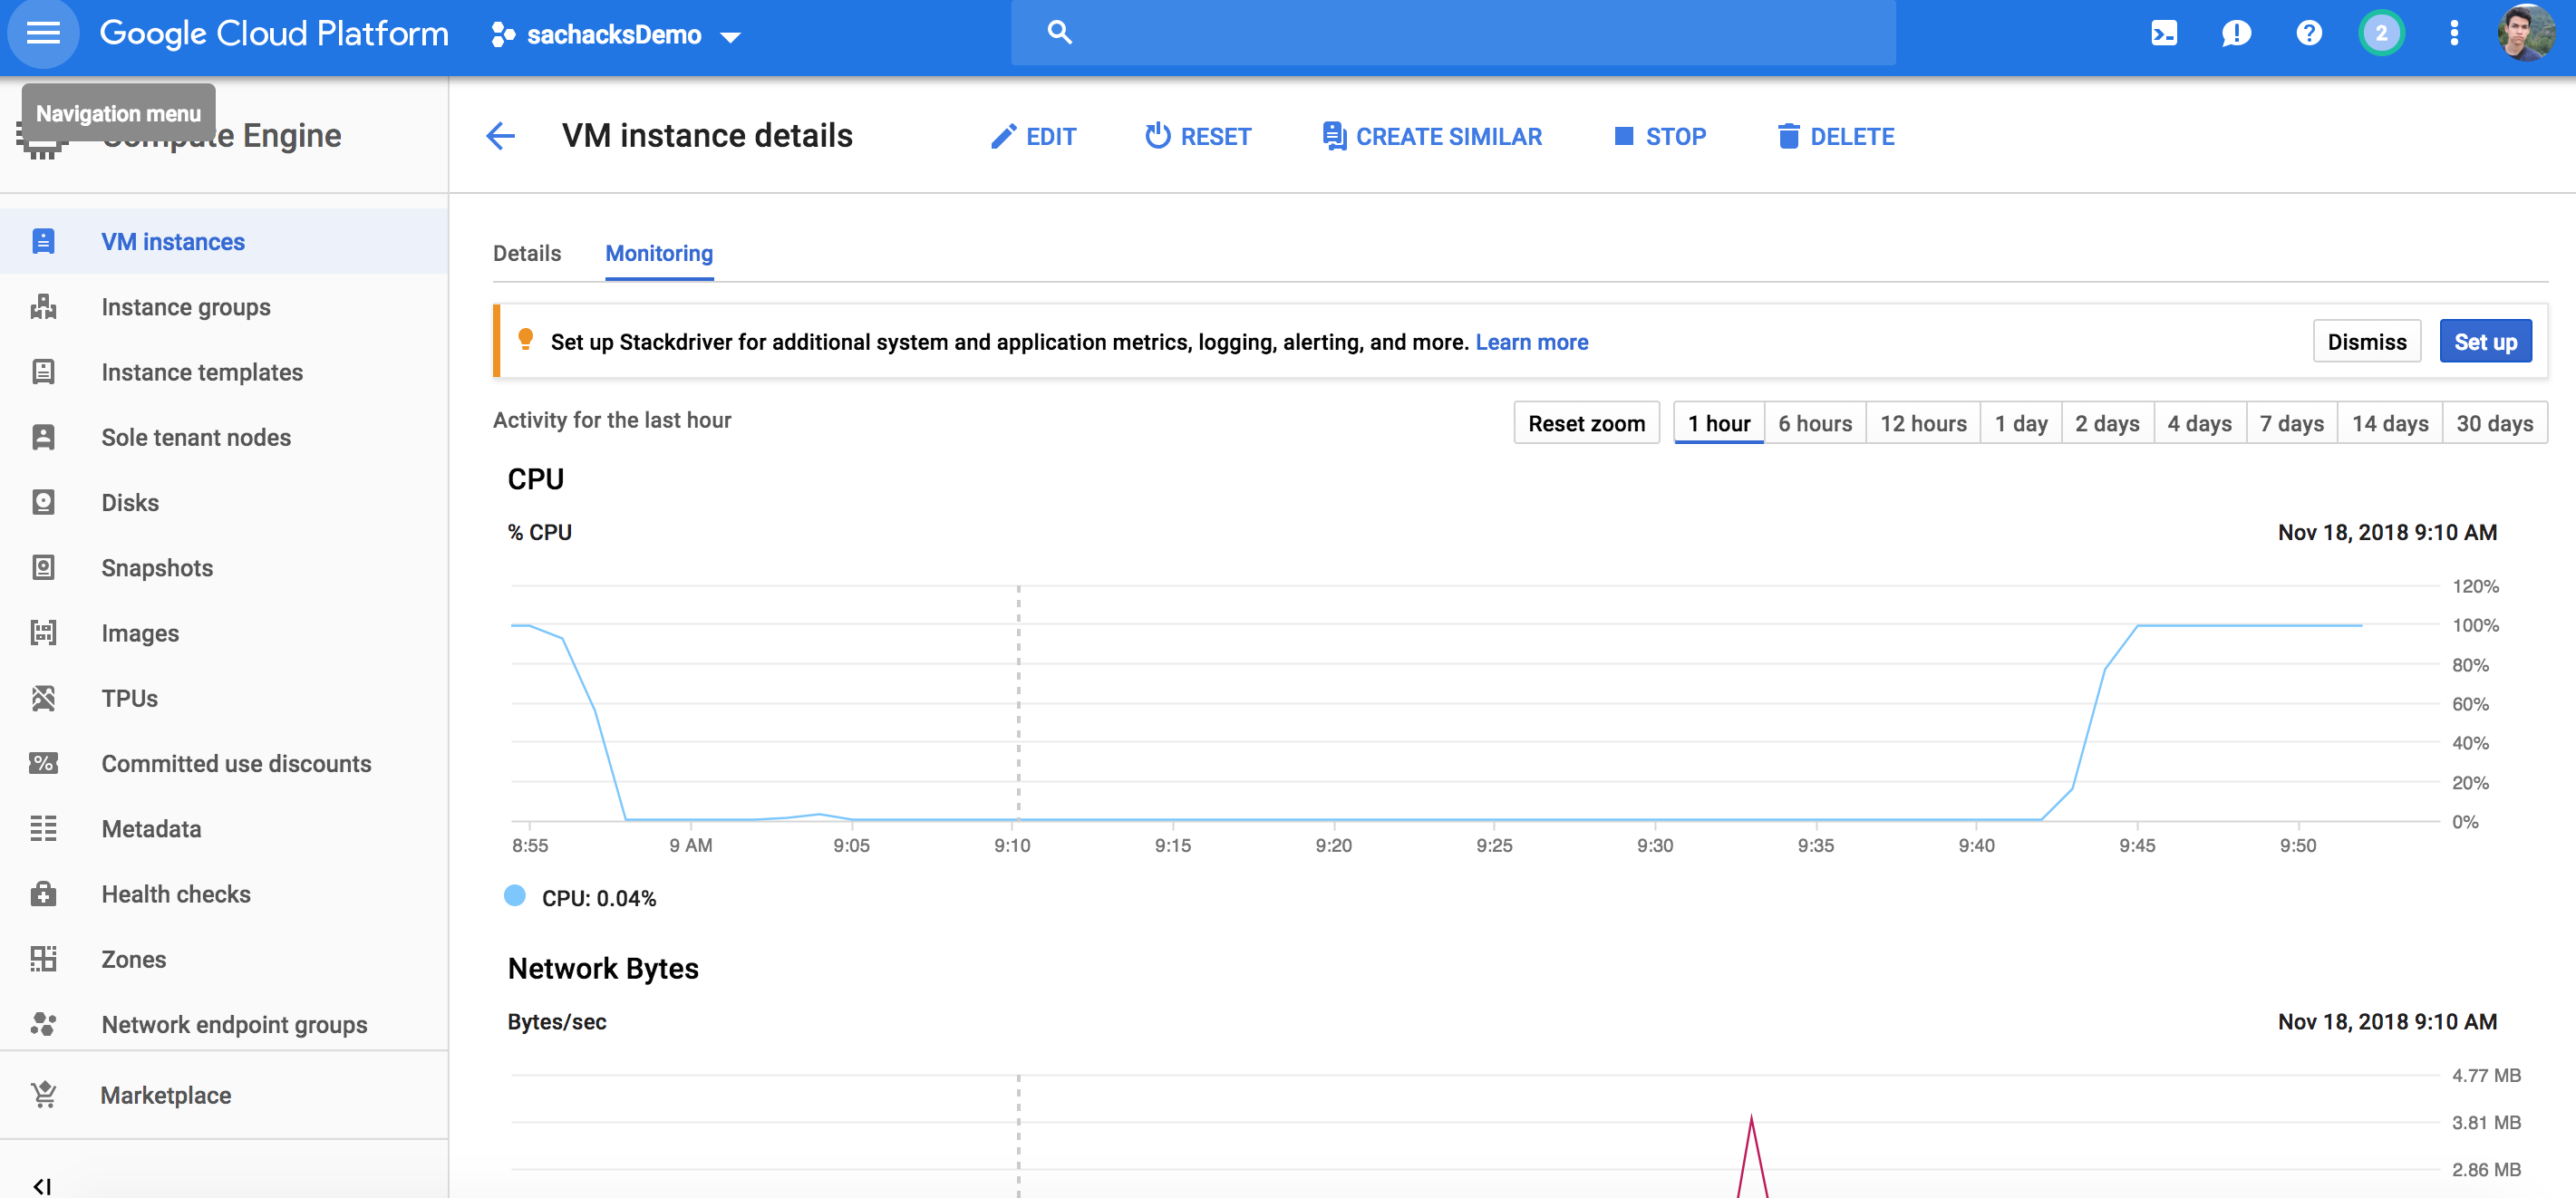Open the hamburger navigation menu

43,34
